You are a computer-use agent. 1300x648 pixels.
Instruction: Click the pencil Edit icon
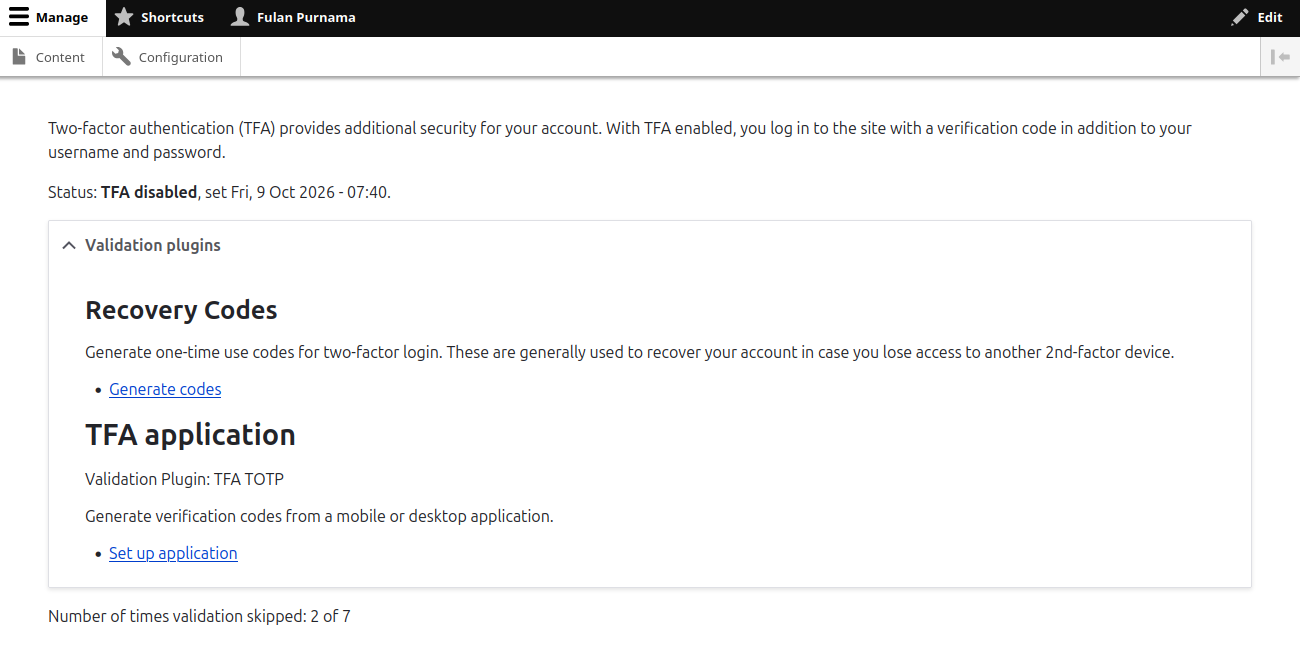click(1240, 17)
